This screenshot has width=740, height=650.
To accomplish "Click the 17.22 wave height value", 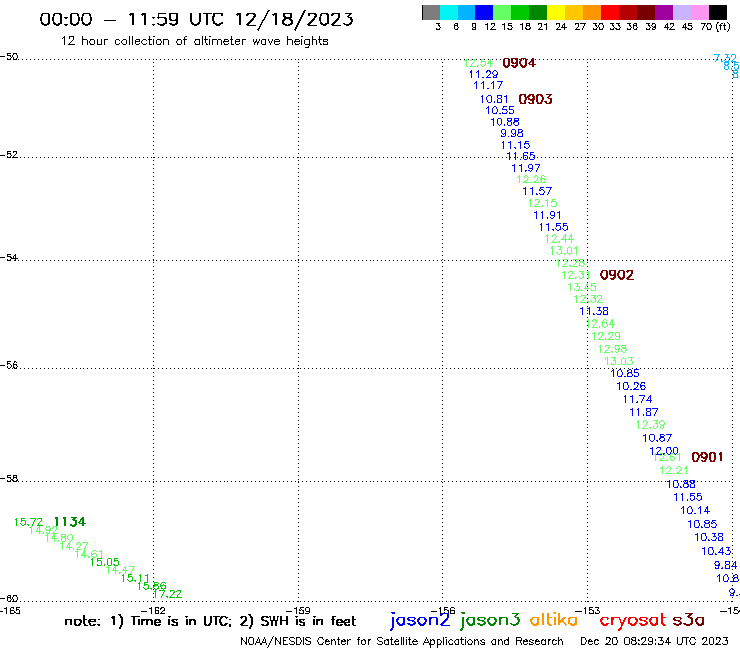I will pyautogui.click(x=167, y=594).
